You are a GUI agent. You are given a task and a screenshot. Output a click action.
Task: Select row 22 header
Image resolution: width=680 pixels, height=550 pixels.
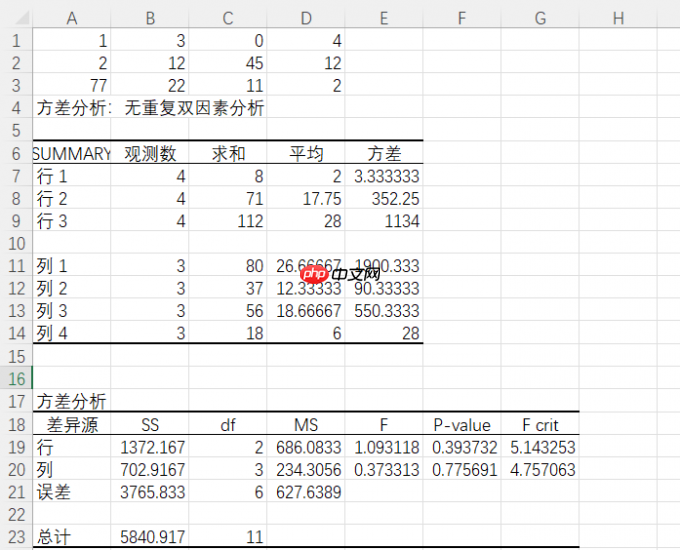16,515
